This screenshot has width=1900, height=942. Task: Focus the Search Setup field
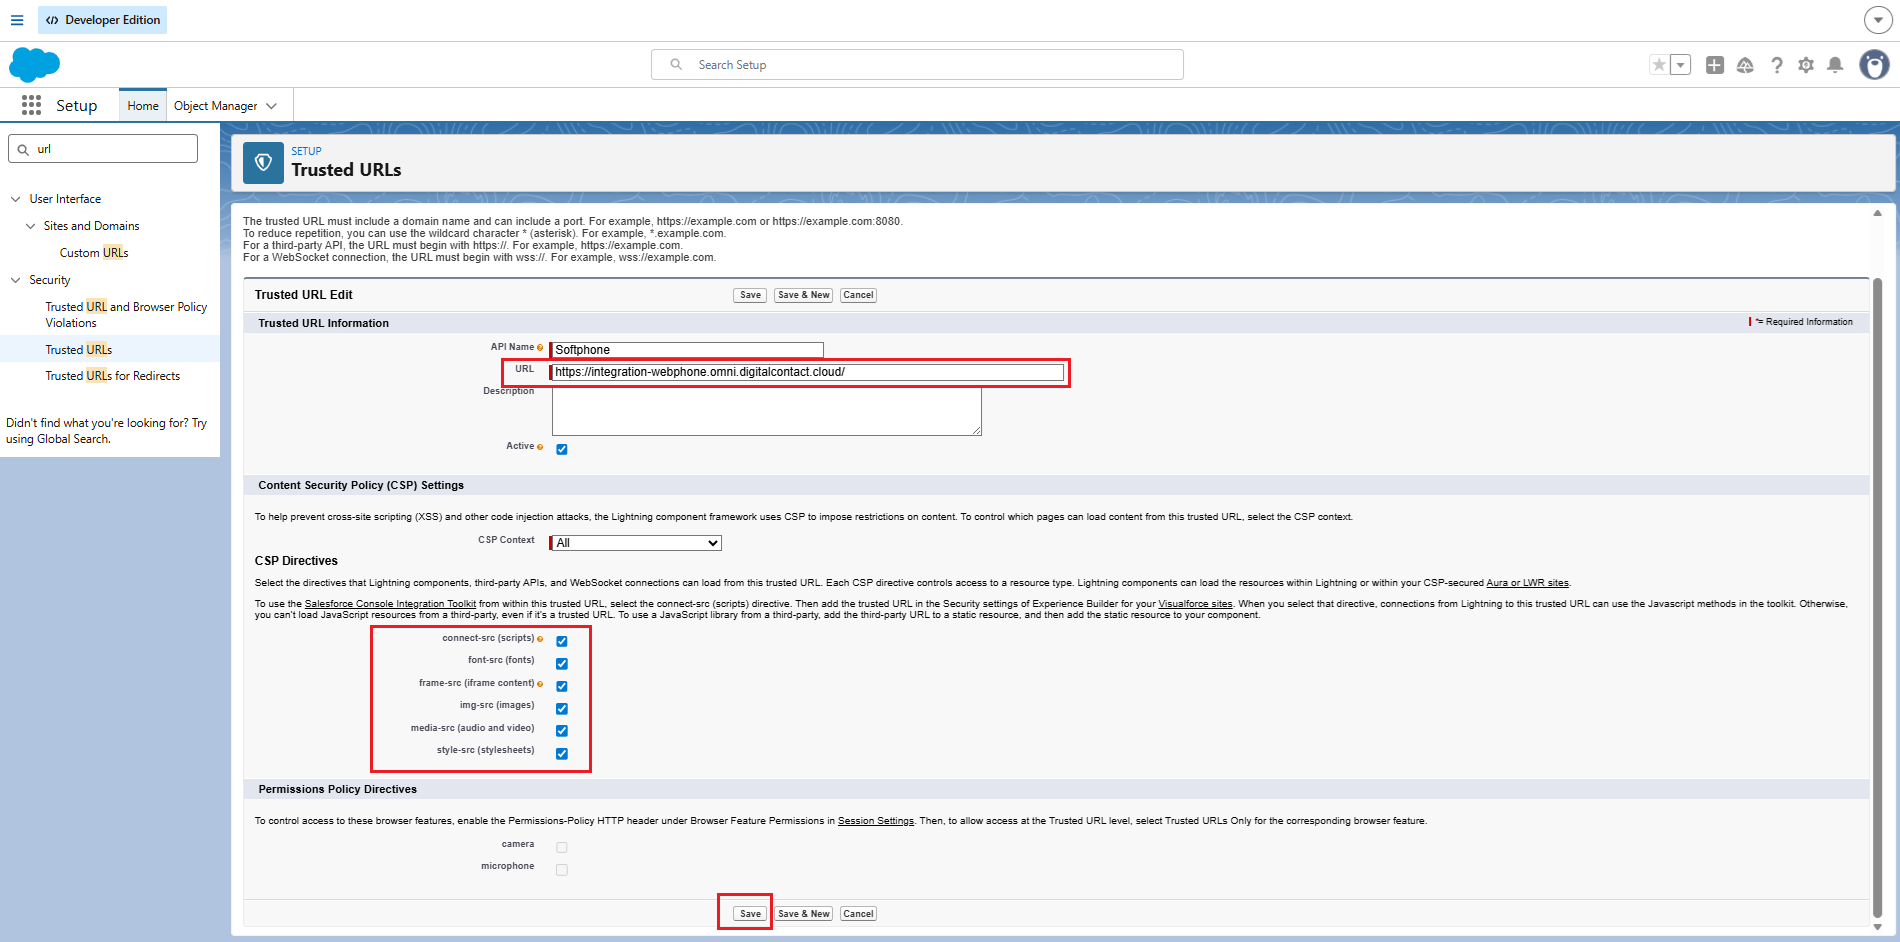pos(917,65)
